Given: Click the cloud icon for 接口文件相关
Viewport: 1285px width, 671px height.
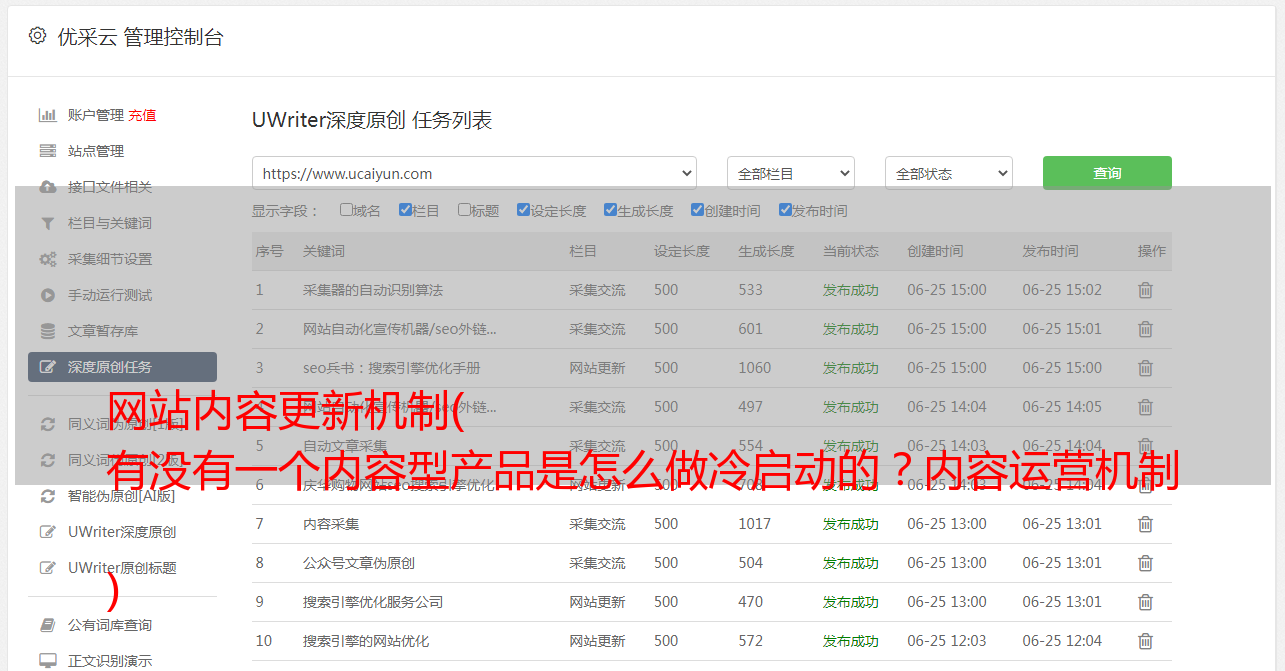Looking at the screenshot, I should point(47,187).
